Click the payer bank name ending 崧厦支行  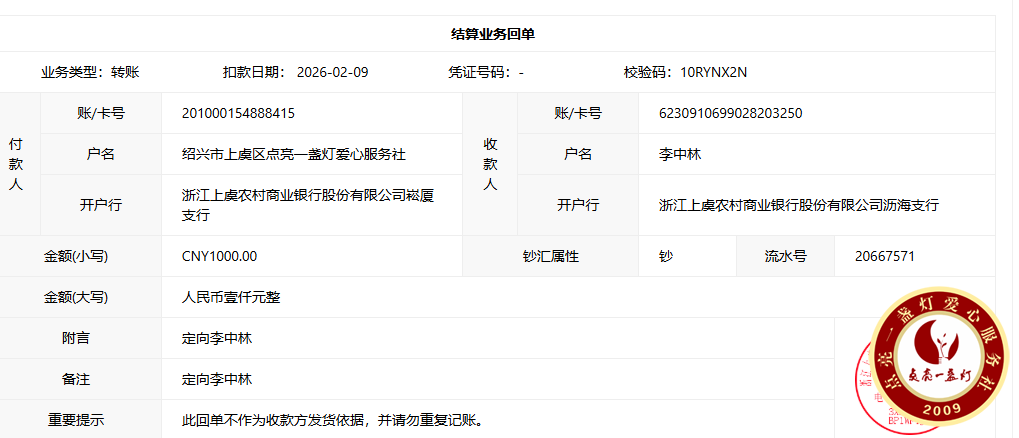point(307,205)
